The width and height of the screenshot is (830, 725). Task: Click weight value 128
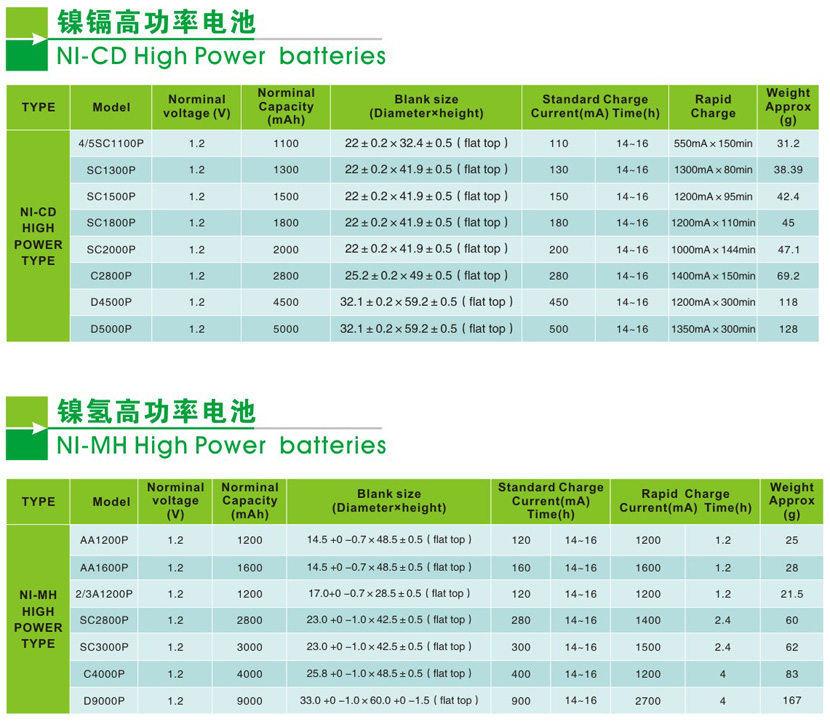[788, 329]
